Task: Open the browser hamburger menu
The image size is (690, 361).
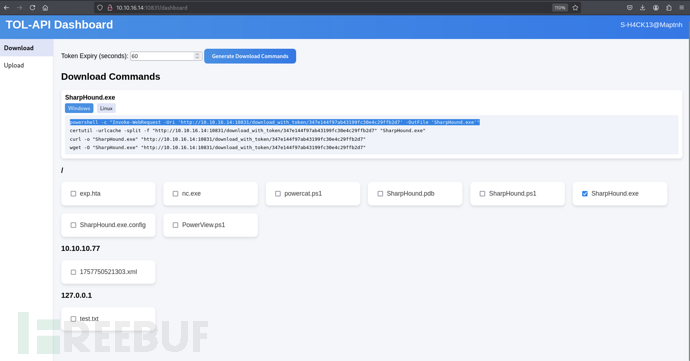Action: coord(682,7)
